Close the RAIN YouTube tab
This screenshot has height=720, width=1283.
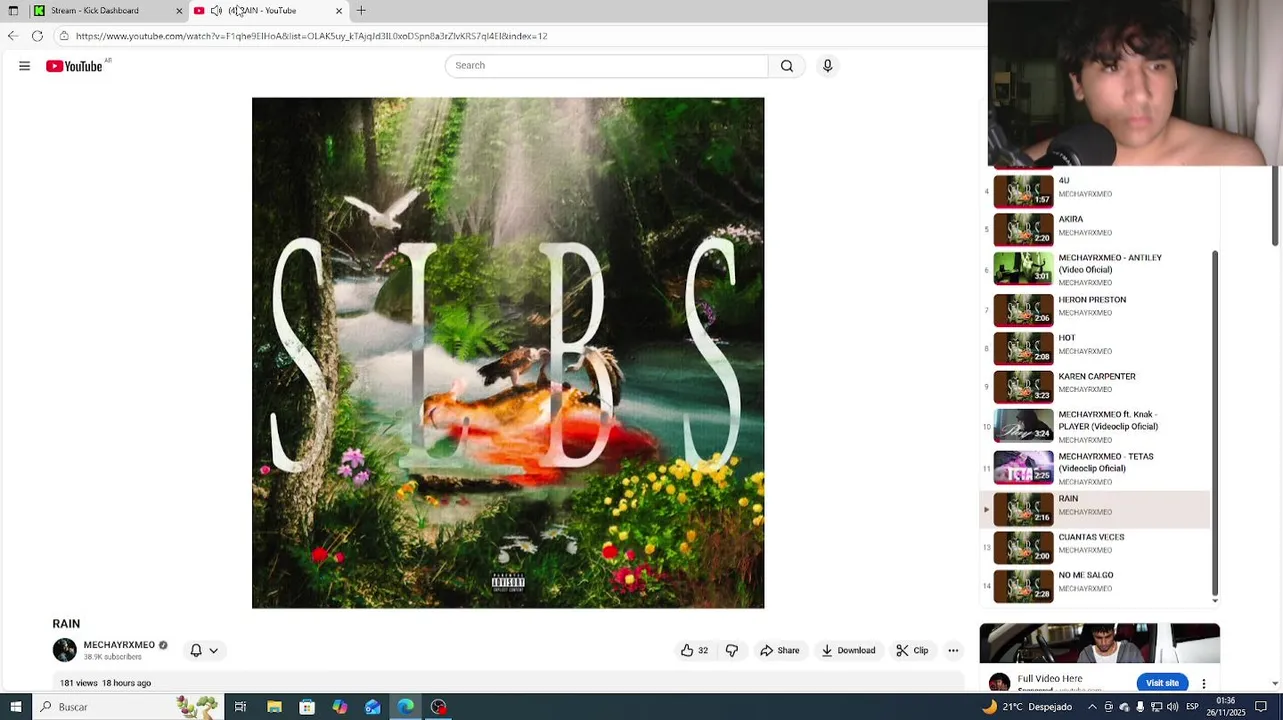click(339, 10)
